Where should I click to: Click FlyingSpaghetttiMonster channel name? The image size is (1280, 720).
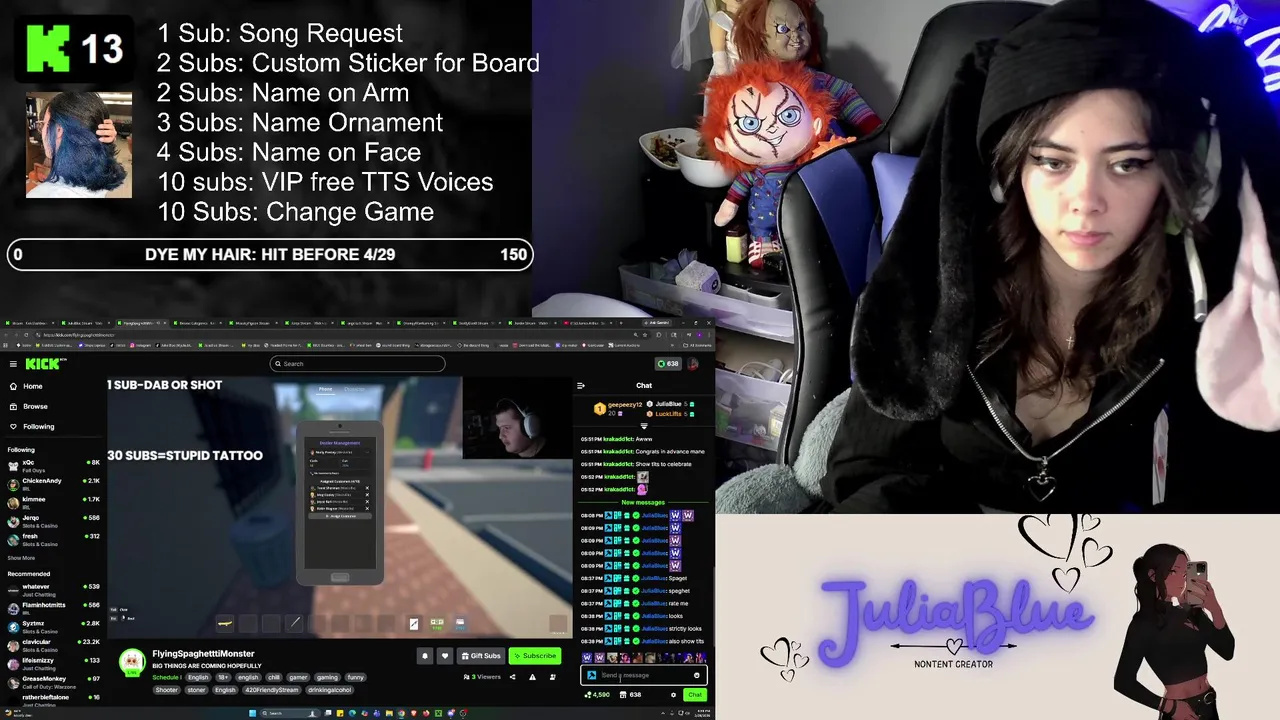[203, 654]
